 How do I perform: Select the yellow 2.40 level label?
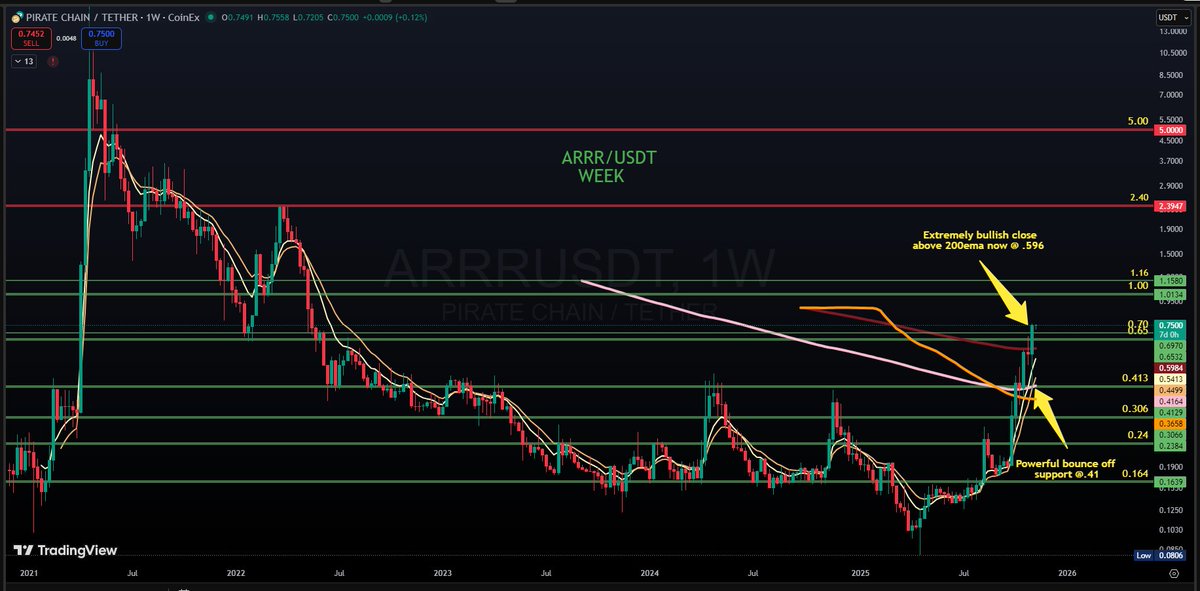(1137, 198)
